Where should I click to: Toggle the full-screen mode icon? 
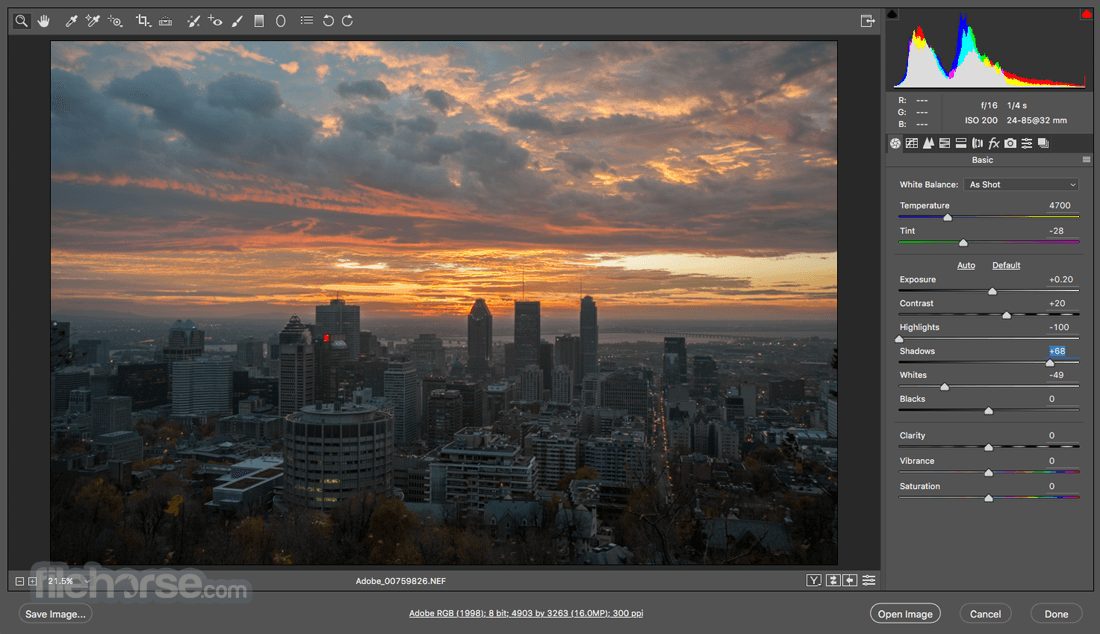(868, 20)
